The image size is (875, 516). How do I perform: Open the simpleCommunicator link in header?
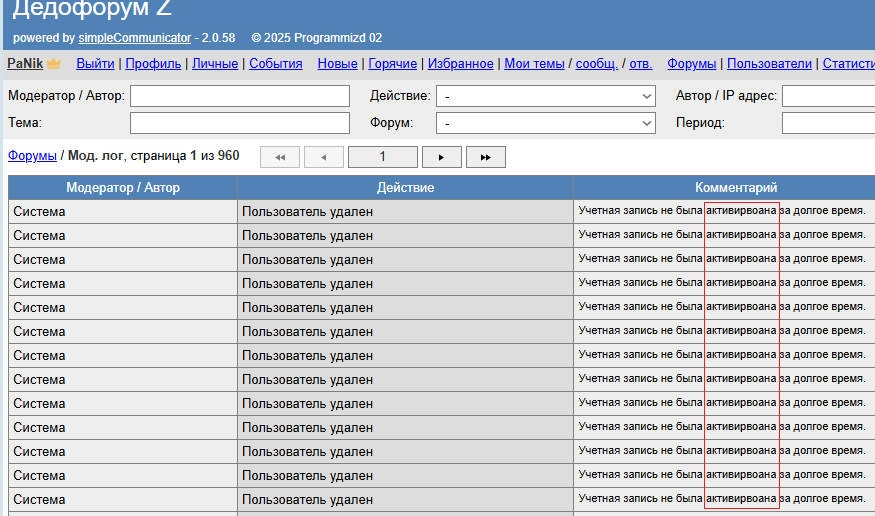[135, 38]
